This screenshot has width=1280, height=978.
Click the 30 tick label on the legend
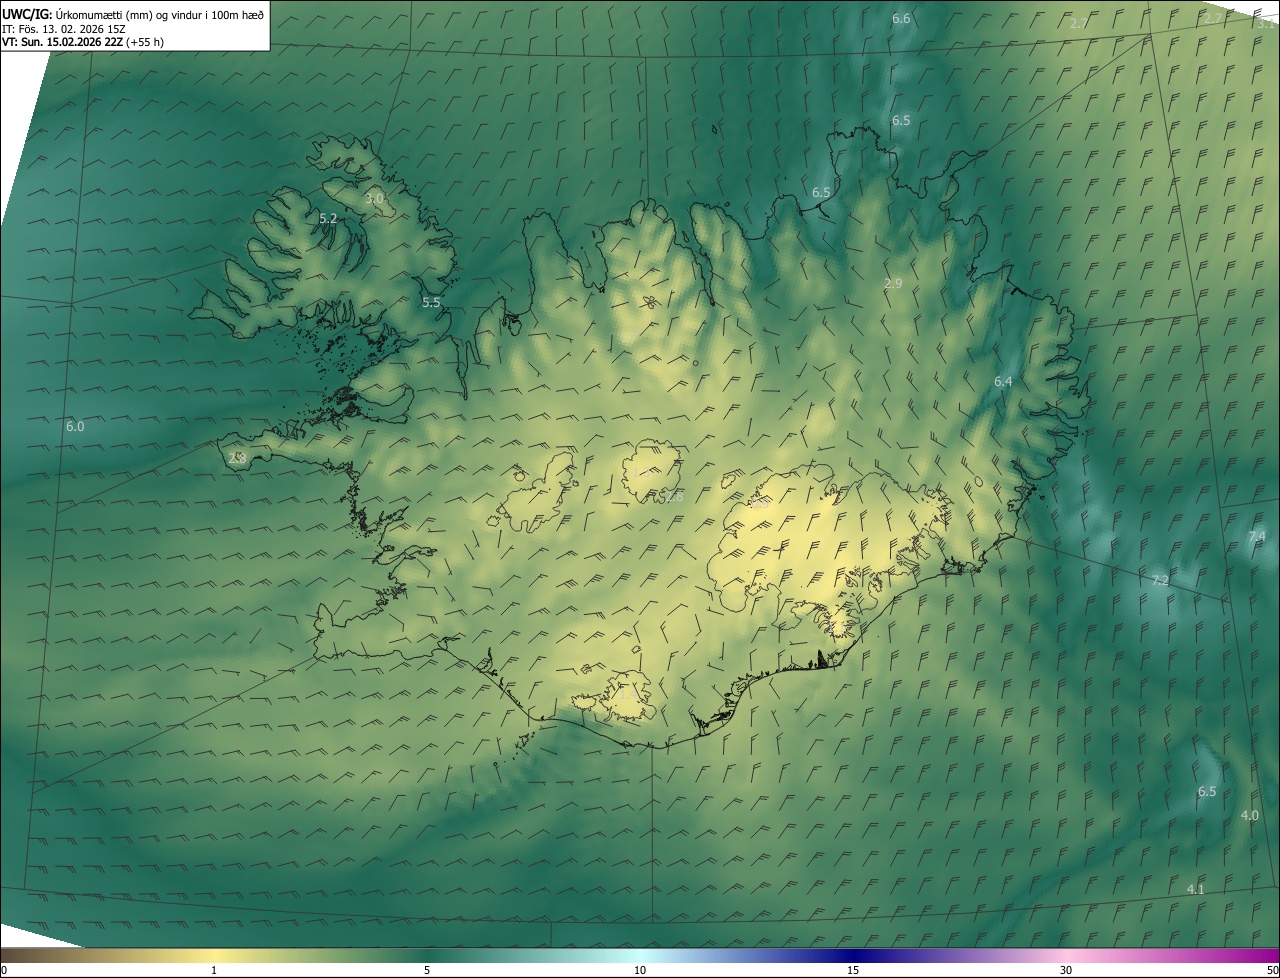pyautogui.click(x=1066, y=970)
